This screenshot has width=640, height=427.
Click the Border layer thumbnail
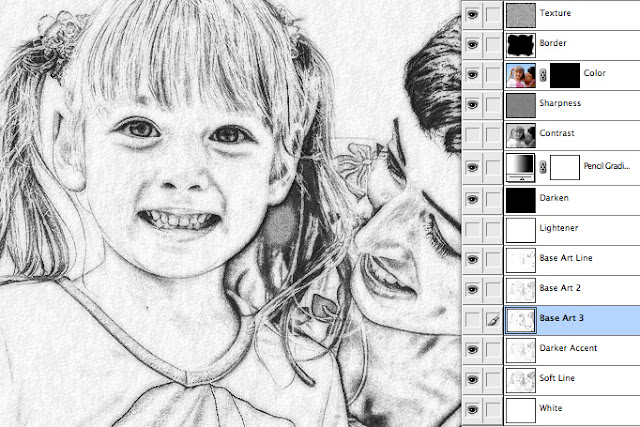521,45
